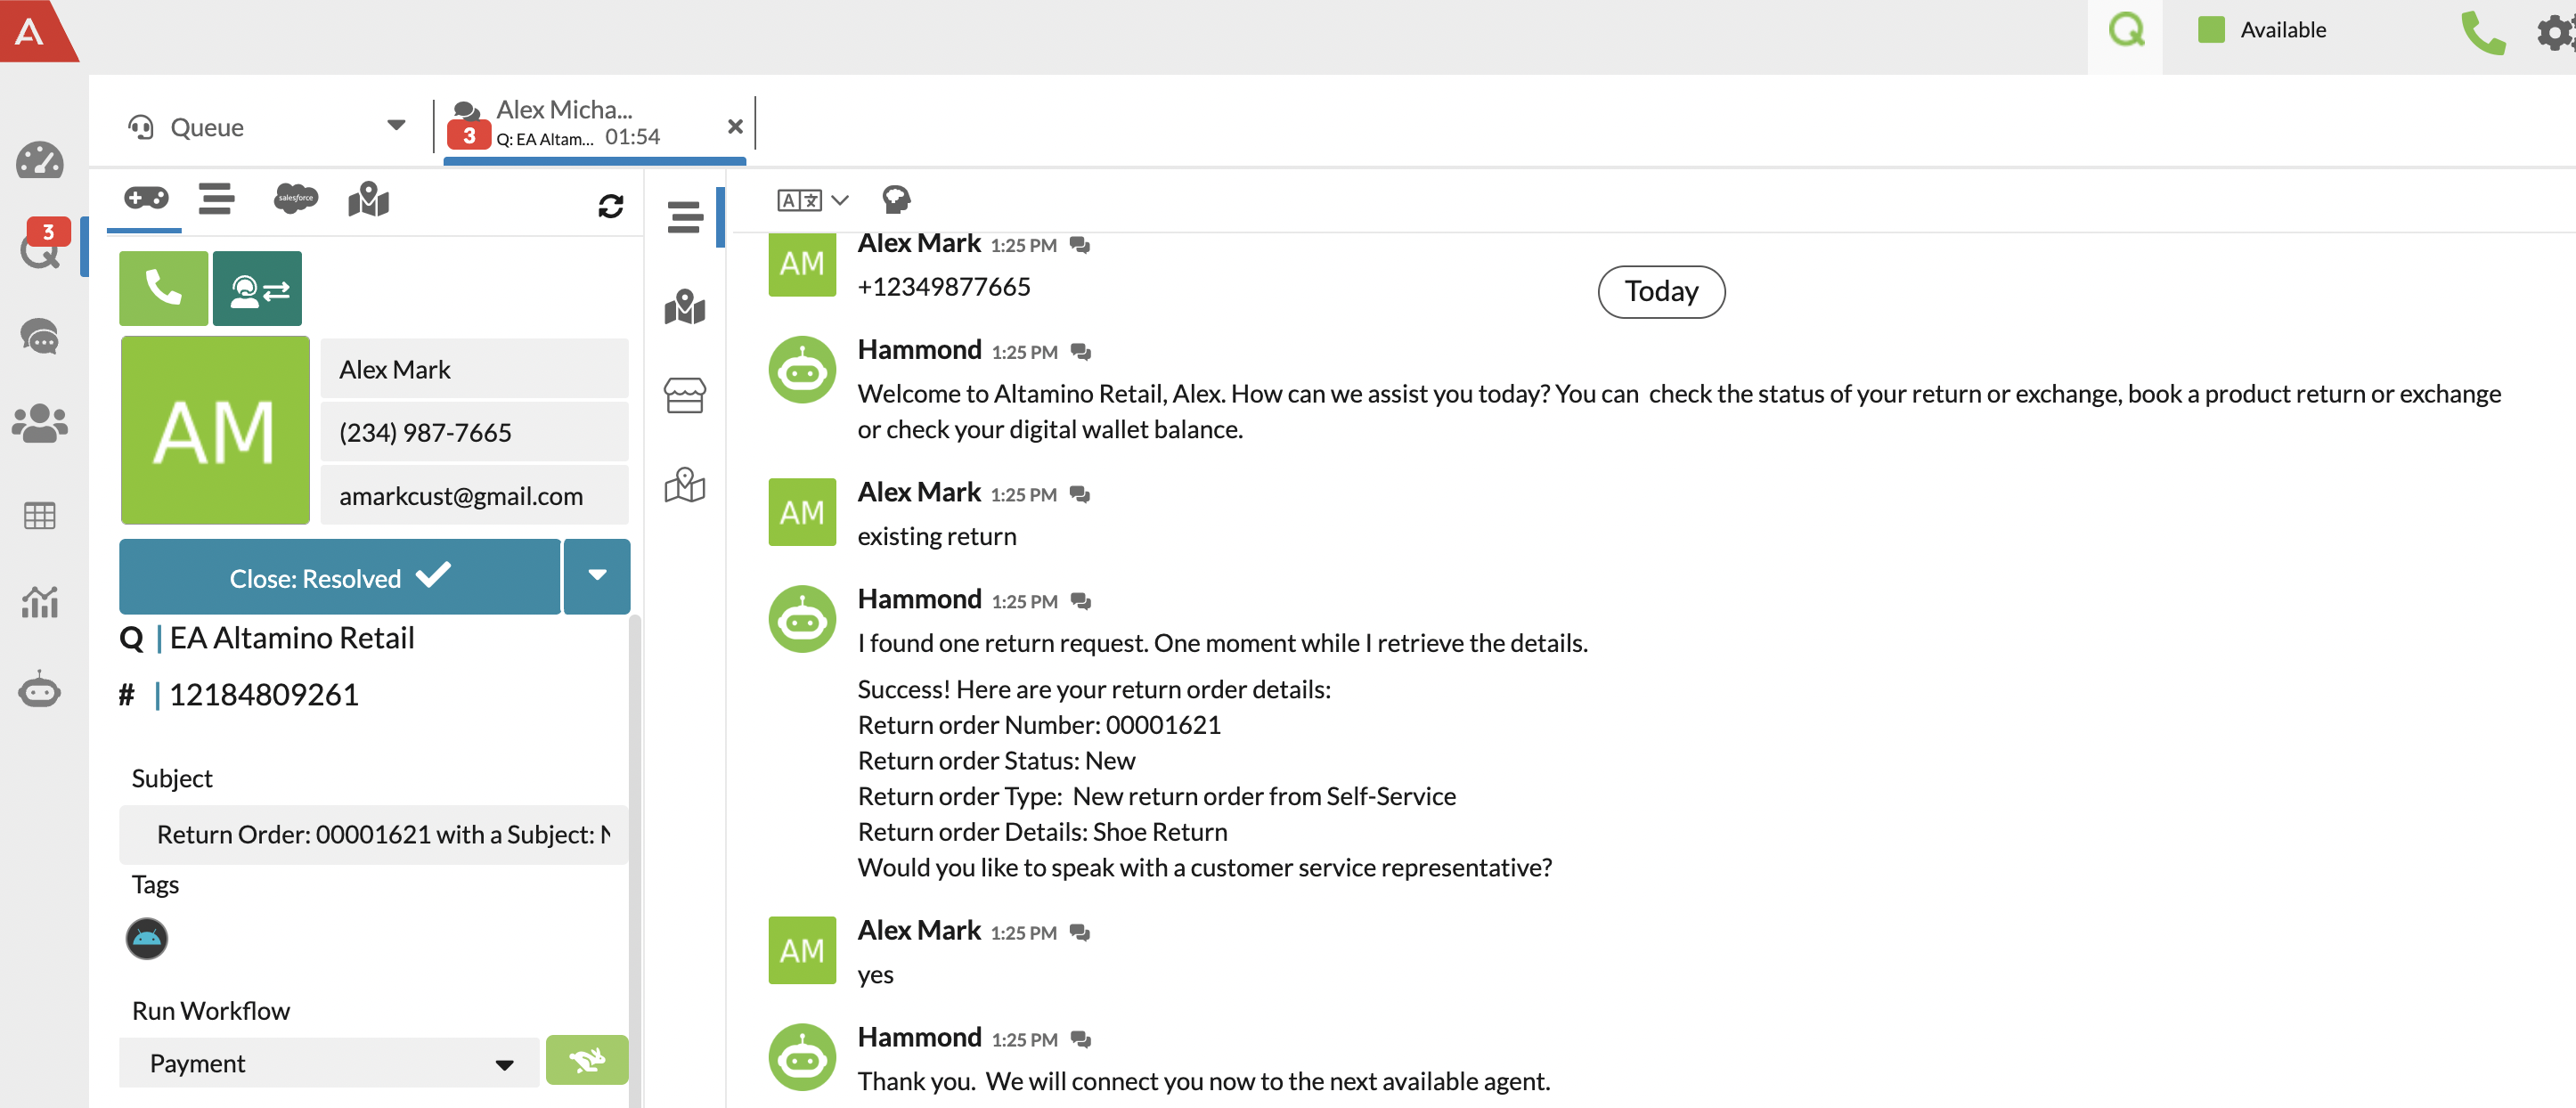
Task: Toggle the AI suggestions head icon
Action: [x=895, y=199]
